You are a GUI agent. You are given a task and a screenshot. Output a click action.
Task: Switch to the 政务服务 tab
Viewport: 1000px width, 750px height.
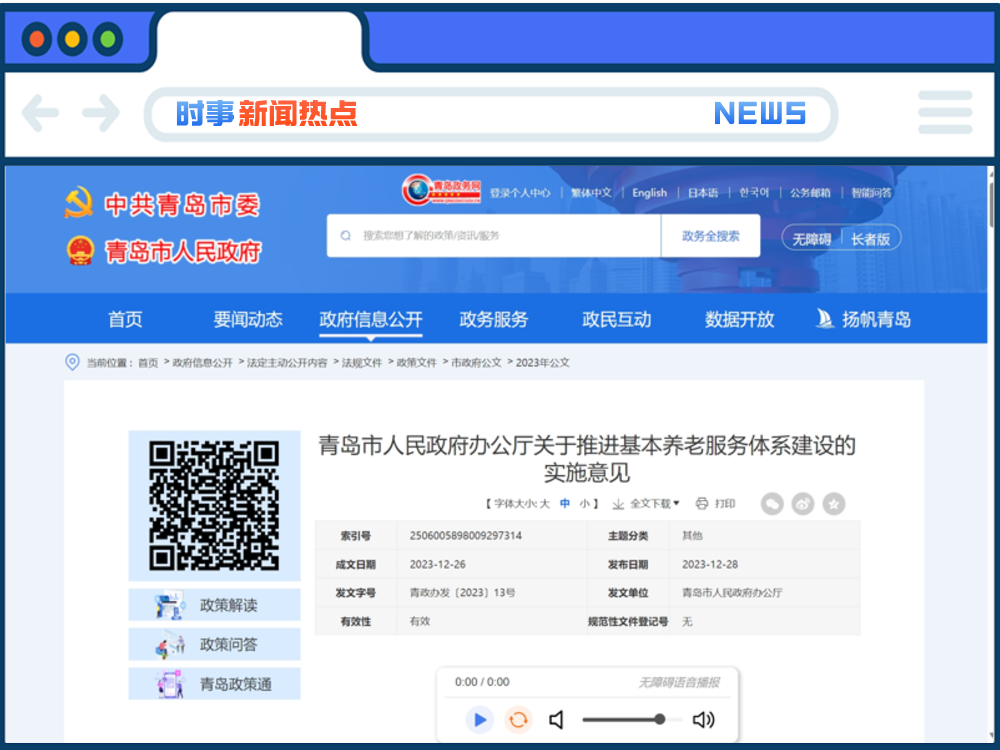pos(494,319)
